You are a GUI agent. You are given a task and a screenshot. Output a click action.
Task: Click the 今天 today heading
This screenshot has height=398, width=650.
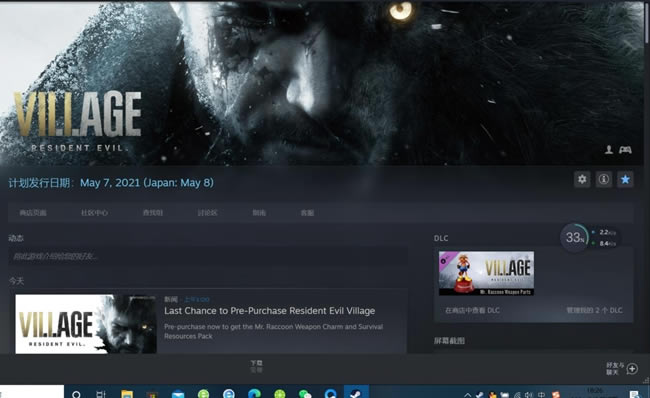click(x=16, y=281)
